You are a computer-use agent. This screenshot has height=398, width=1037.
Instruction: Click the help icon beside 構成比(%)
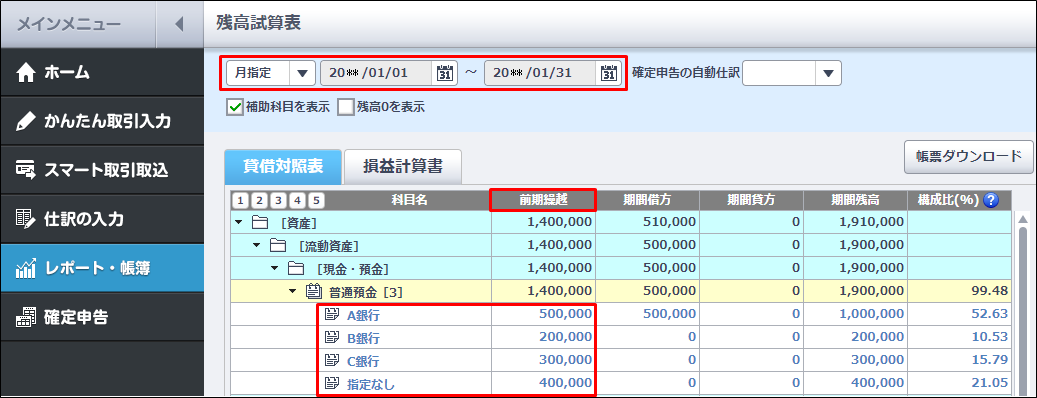coord(991,200)
